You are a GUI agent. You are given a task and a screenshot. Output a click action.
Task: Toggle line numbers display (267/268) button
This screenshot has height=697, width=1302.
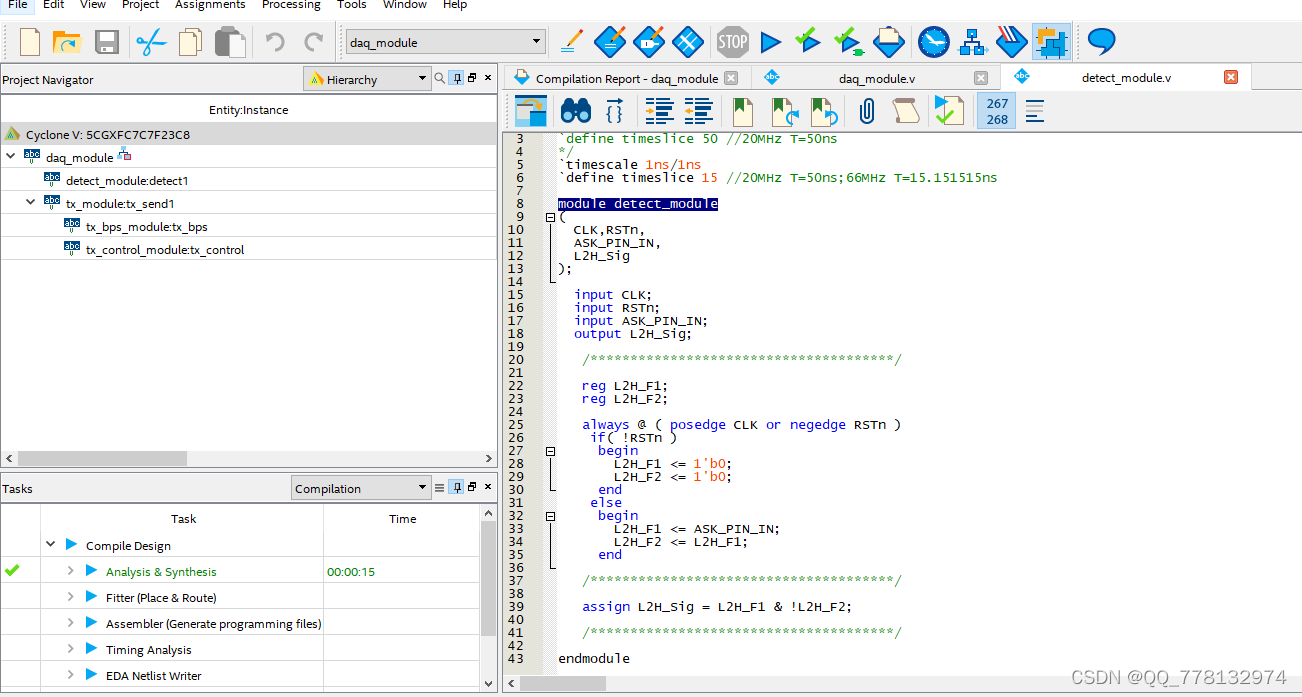[997, 111]
